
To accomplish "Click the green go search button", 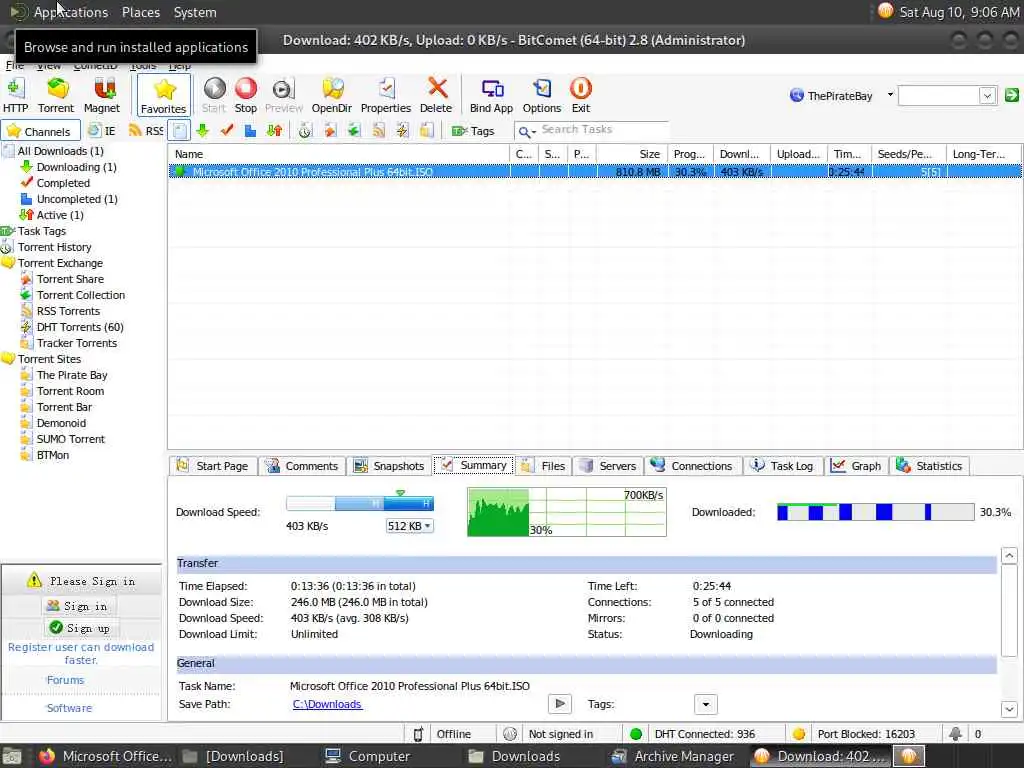I will click(x=1012, y=95).
